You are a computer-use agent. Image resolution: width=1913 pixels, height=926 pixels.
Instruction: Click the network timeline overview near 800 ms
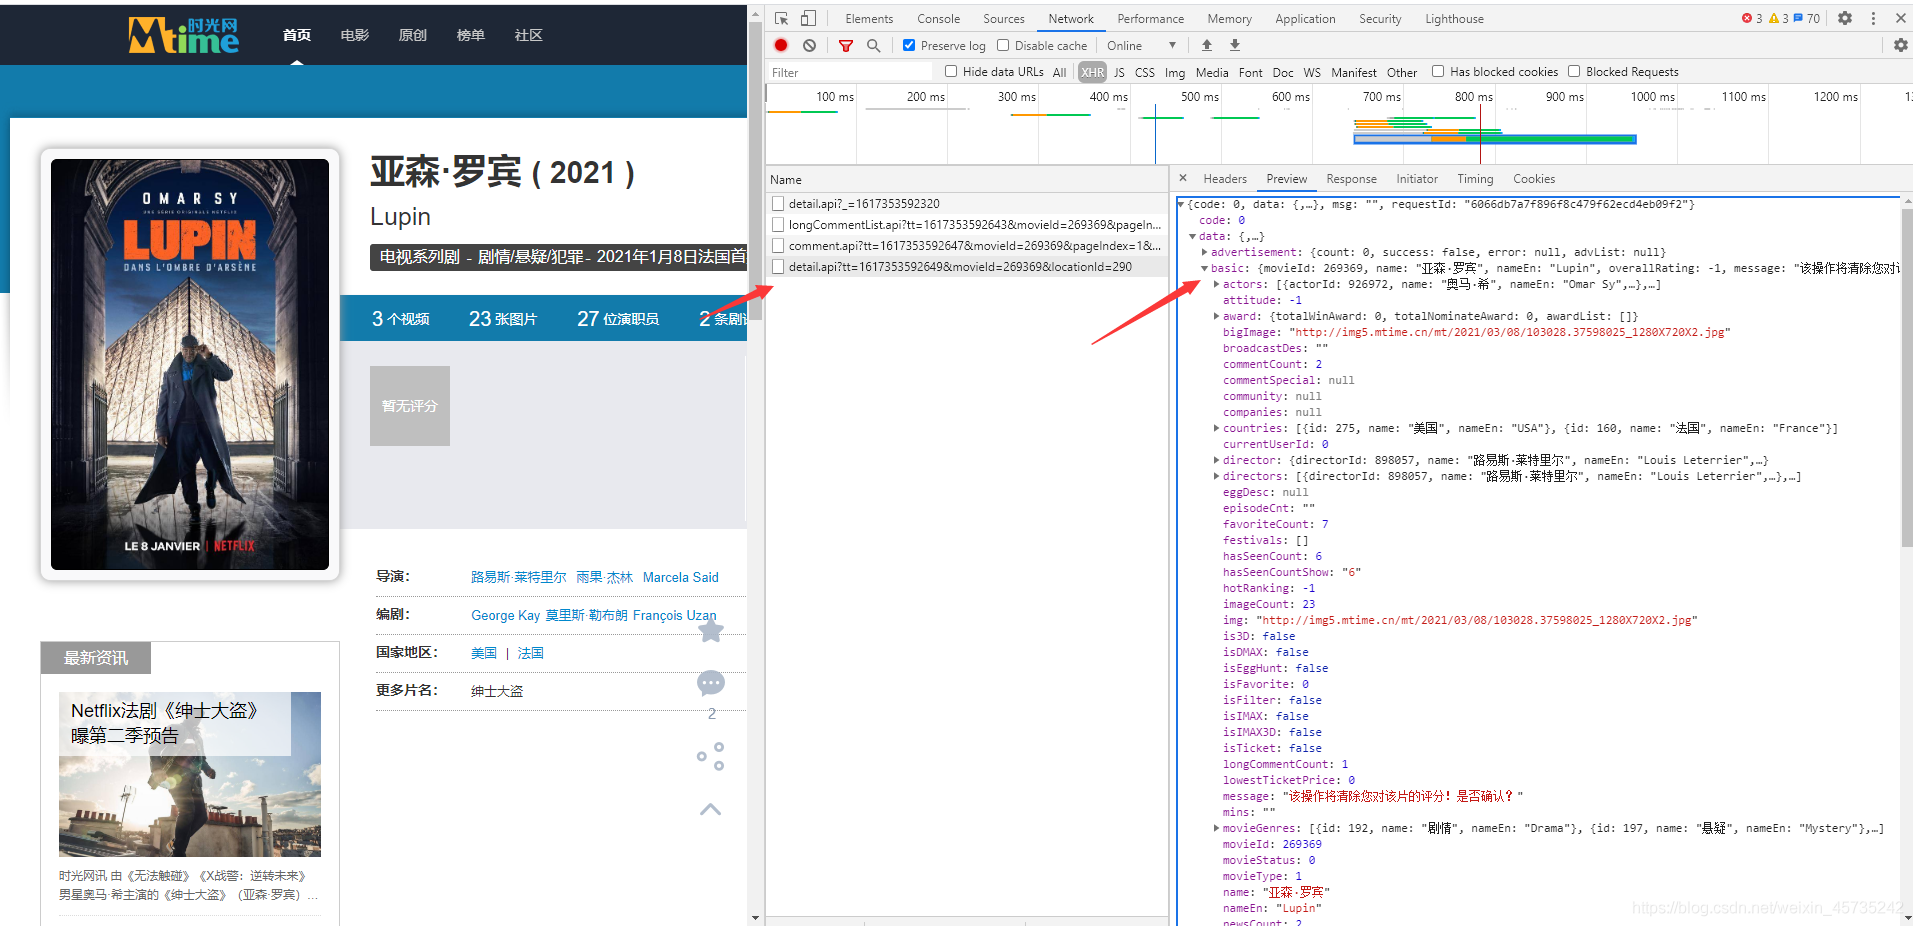pos(1480,125)
